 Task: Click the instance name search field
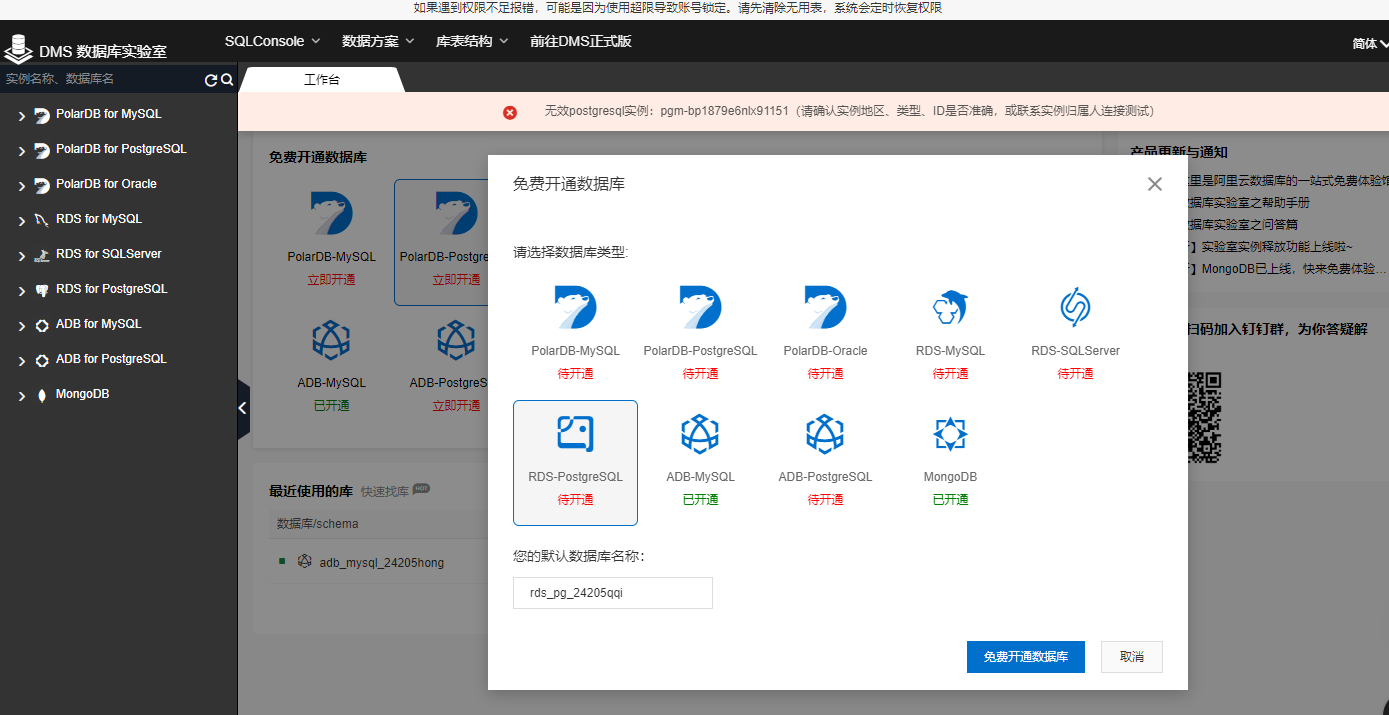[102, 79]
